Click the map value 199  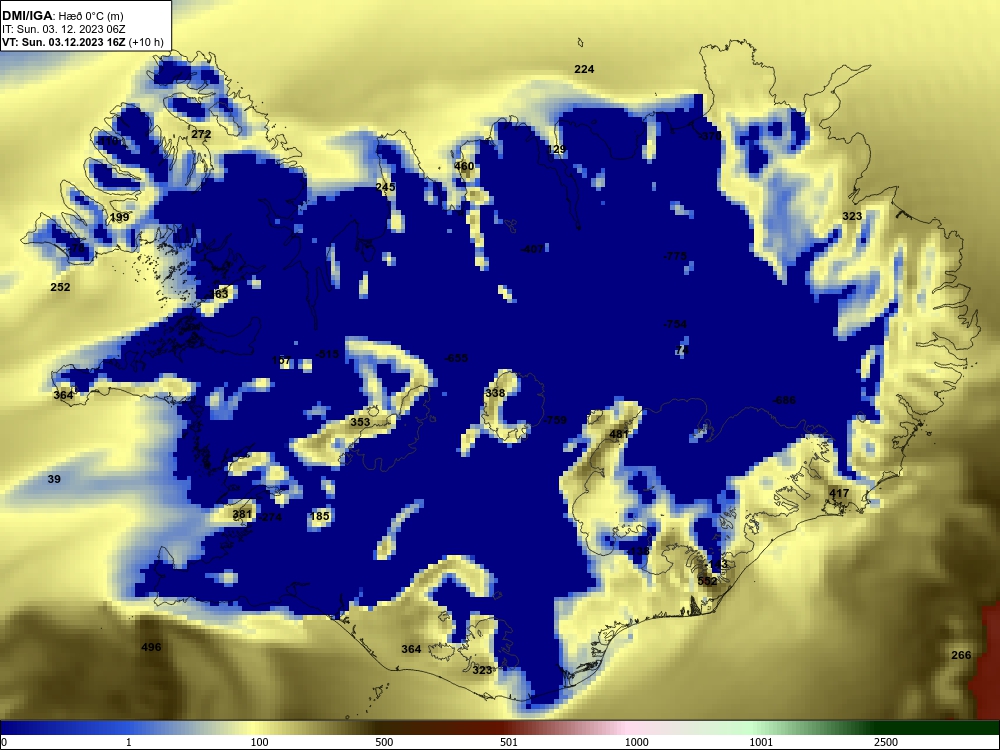pyautogui.click(x=119, y=217)
